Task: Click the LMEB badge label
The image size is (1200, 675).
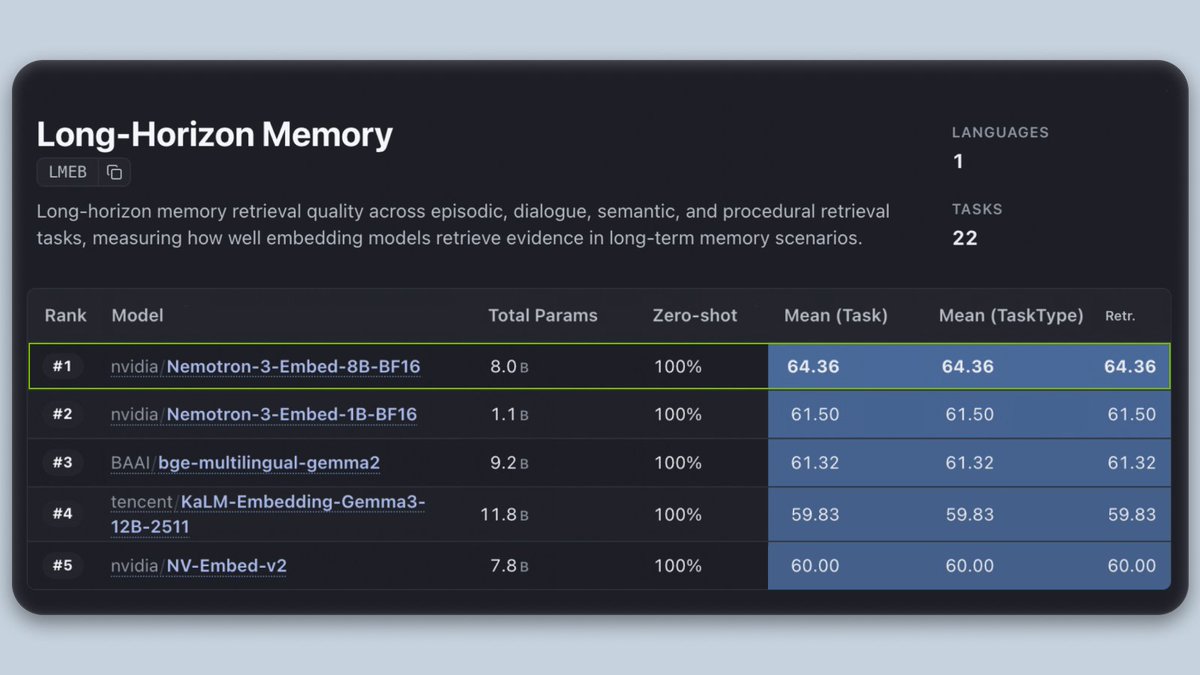Action: 68,172
